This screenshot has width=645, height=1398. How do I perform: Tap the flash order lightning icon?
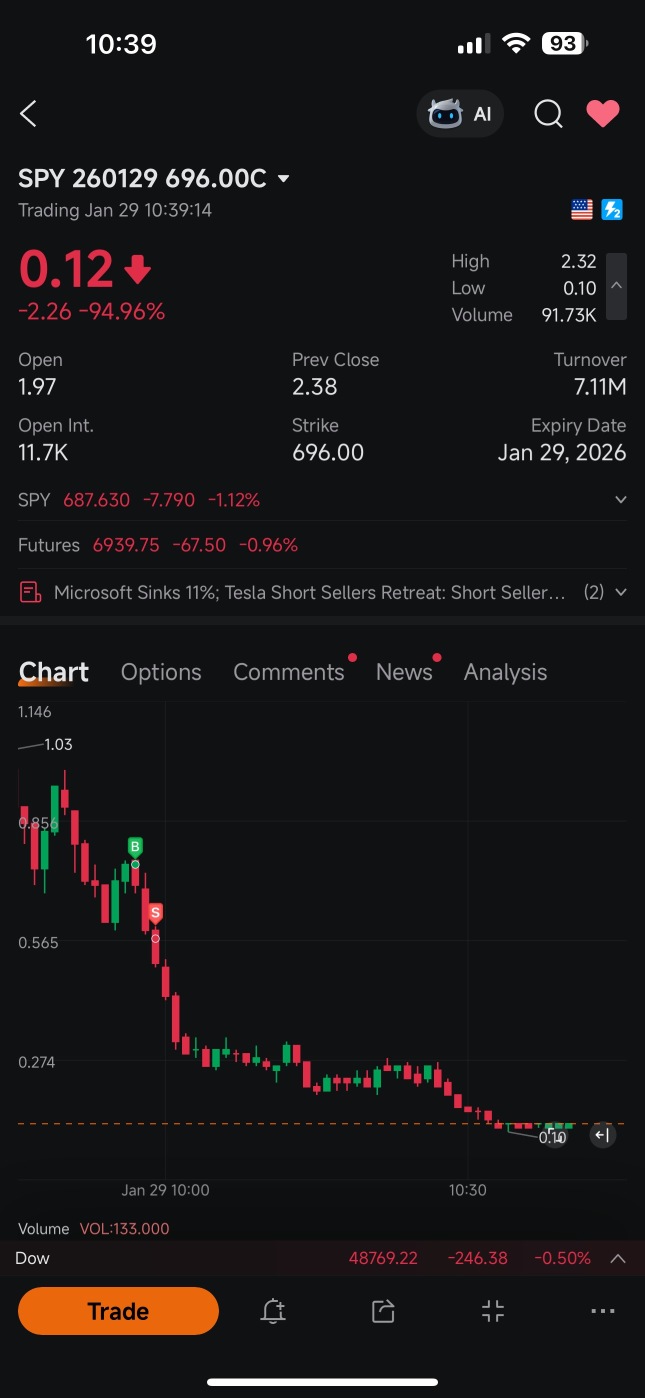coord(611,209)
